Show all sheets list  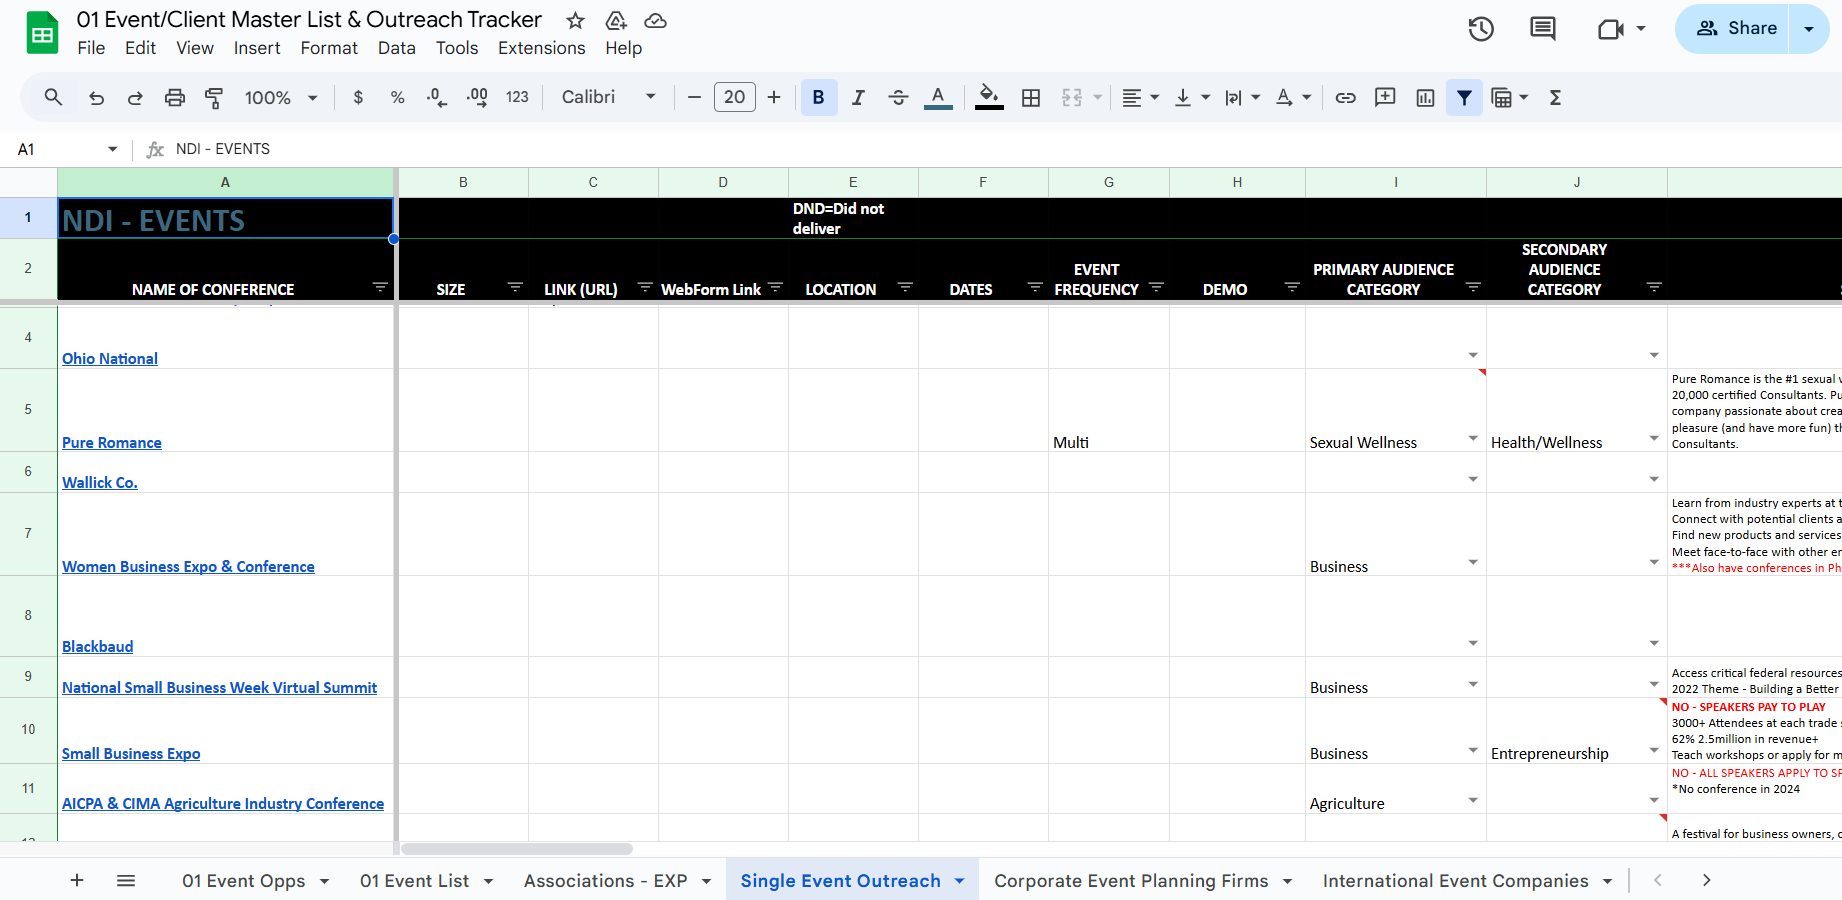[126, 880]
